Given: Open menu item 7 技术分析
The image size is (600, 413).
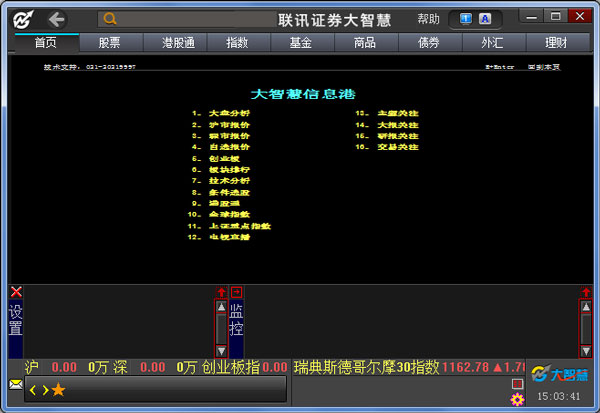Looking at the screenshot, I should click(221, 181).
